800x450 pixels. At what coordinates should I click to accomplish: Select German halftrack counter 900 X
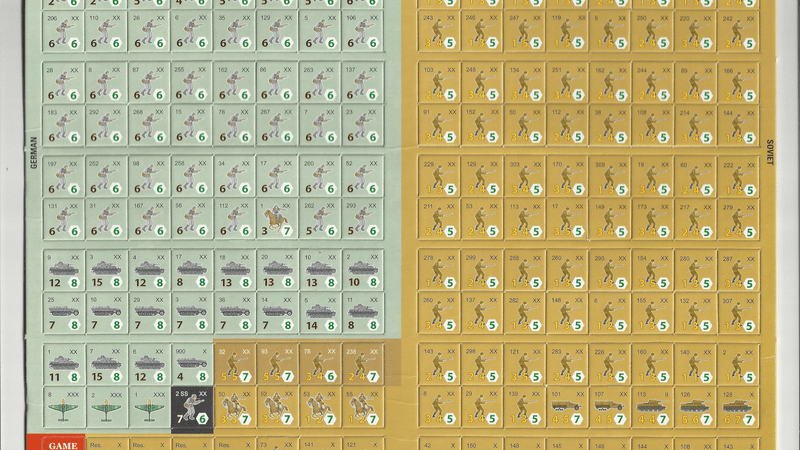(x=192, y=363)
